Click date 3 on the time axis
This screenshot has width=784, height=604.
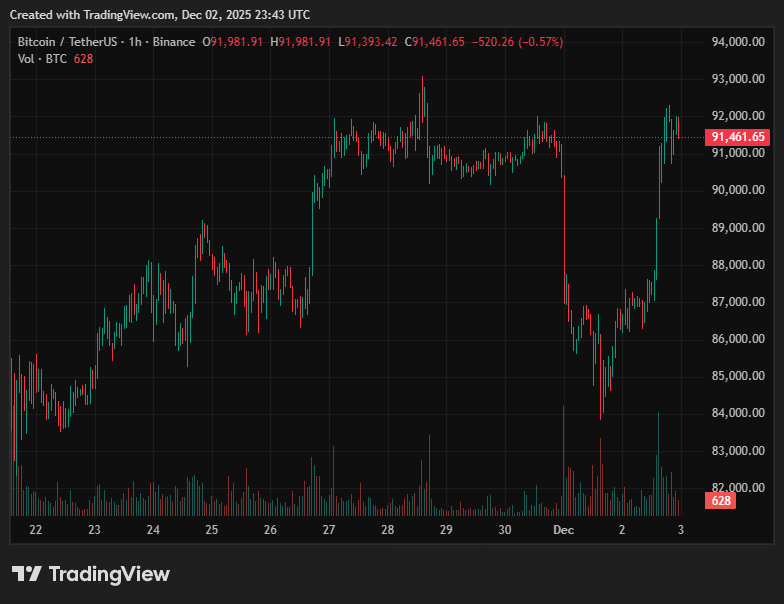tap(680, 530)
